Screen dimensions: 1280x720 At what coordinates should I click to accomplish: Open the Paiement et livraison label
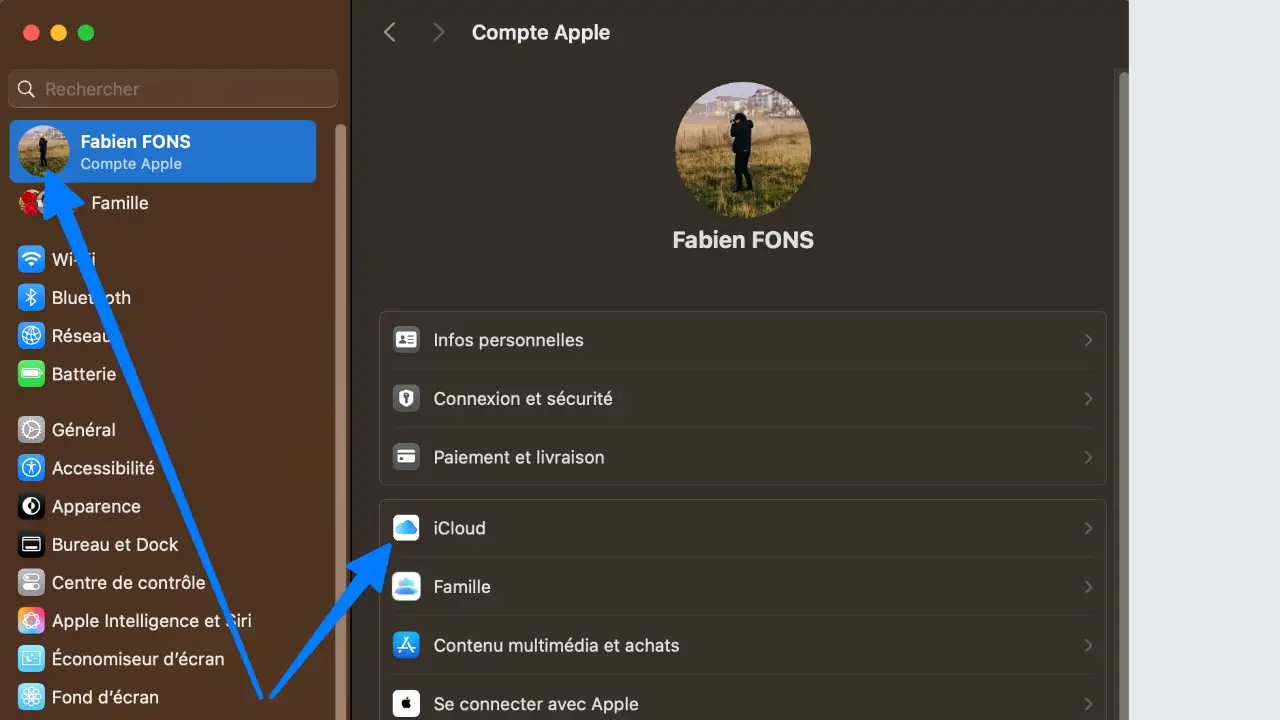coord(519,457)
